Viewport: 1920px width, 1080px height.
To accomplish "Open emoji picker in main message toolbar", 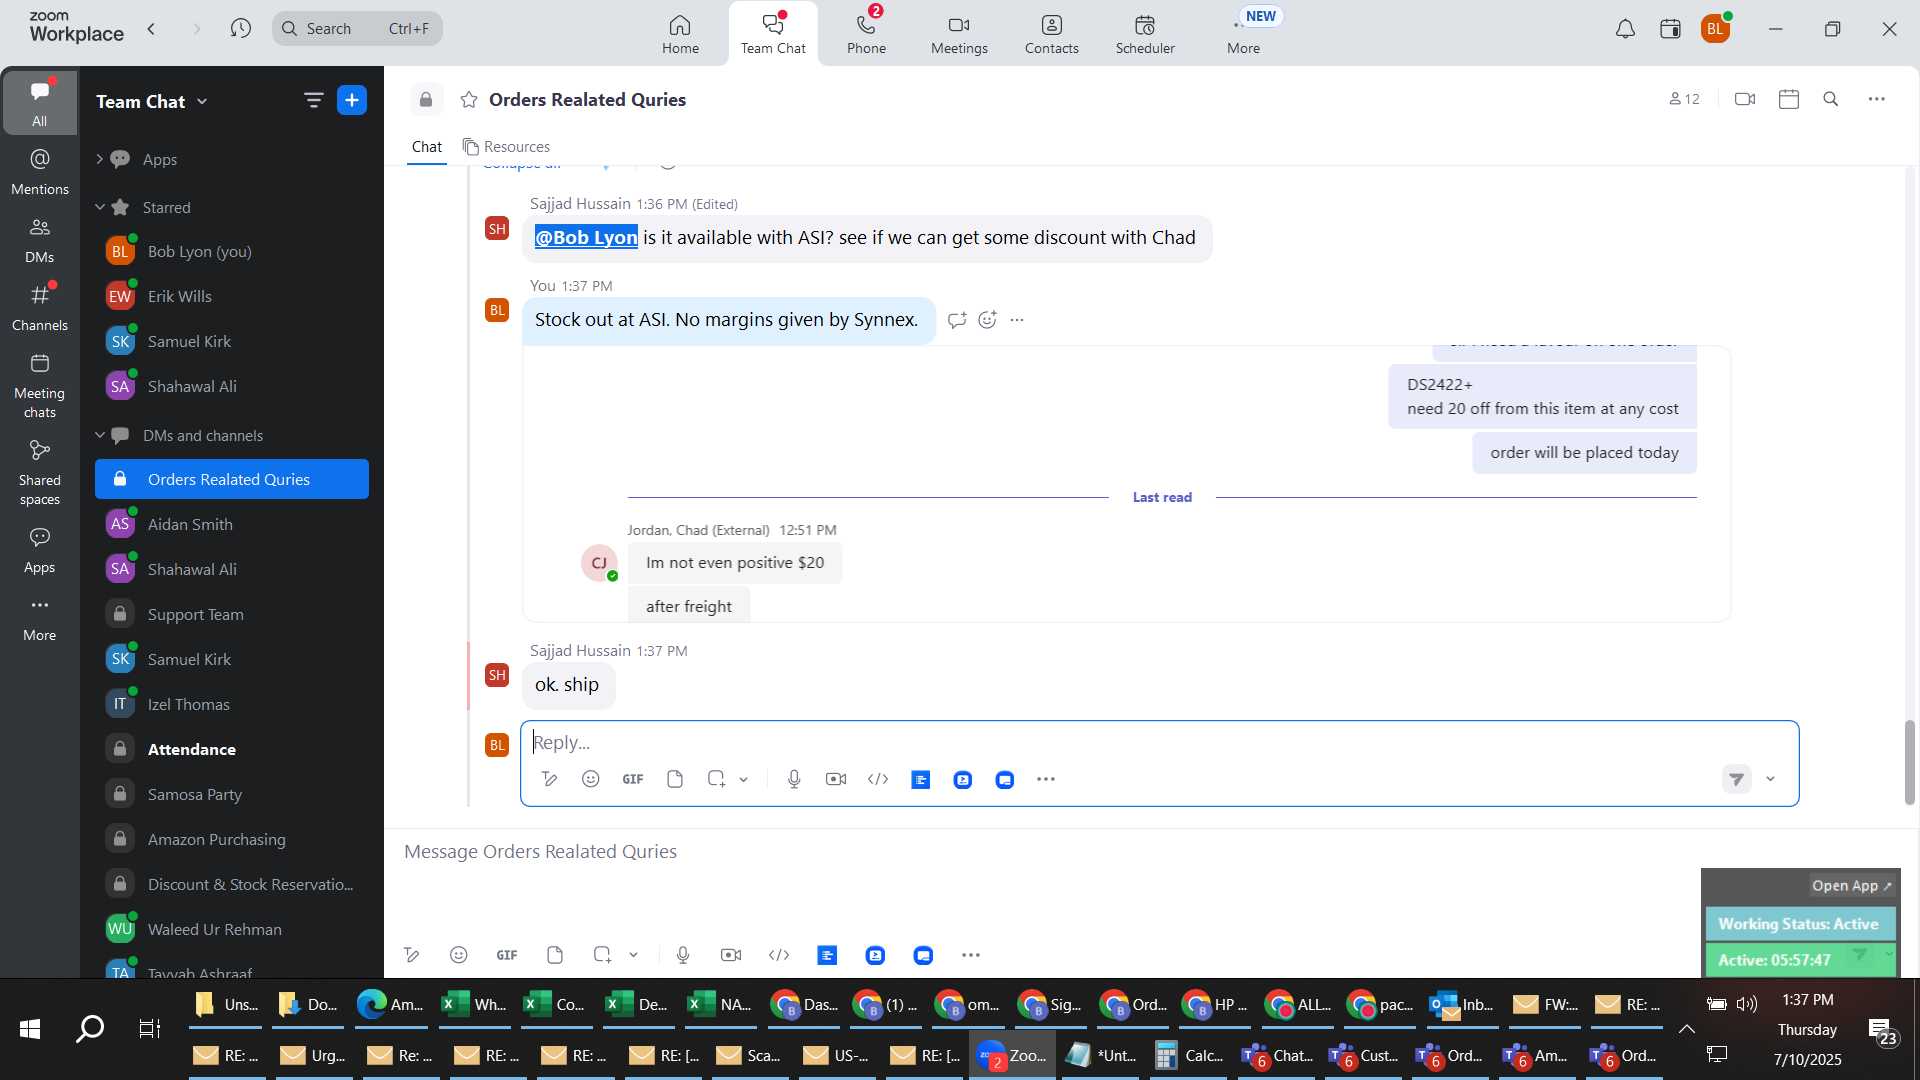I will tap(458, 955).
